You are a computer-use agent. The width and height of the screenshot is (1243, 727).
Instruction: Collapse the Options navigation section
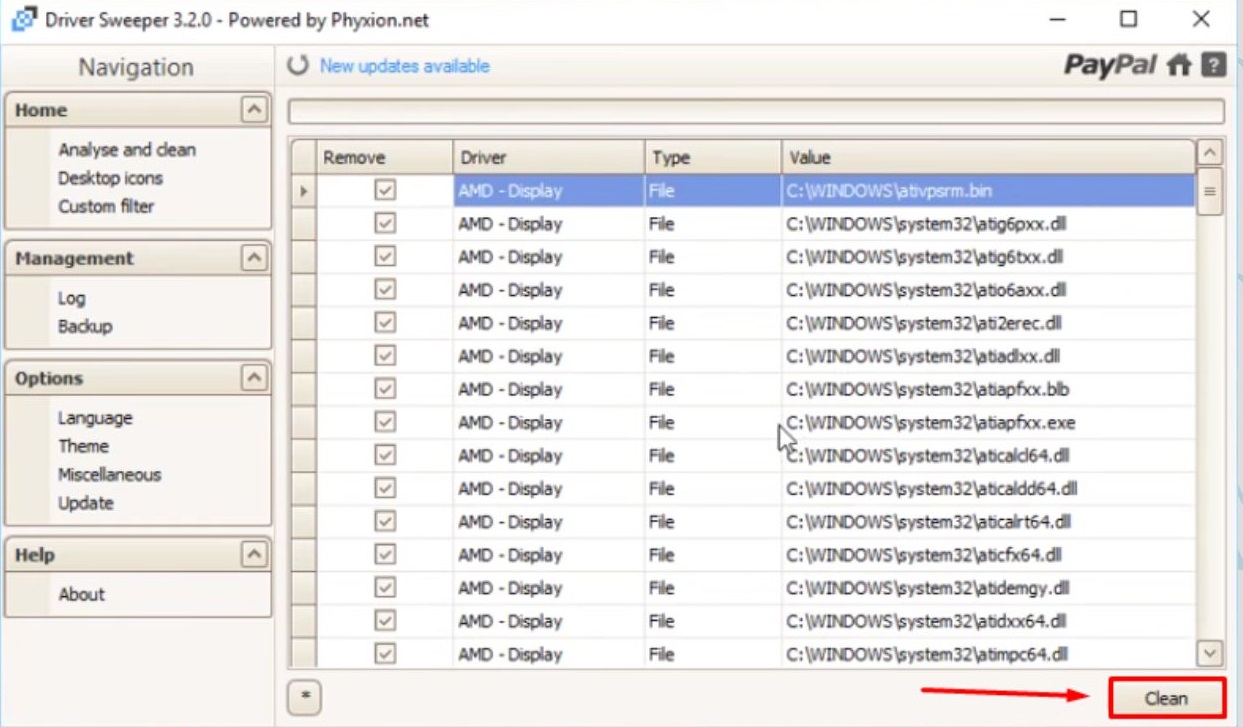pos(254,378)
